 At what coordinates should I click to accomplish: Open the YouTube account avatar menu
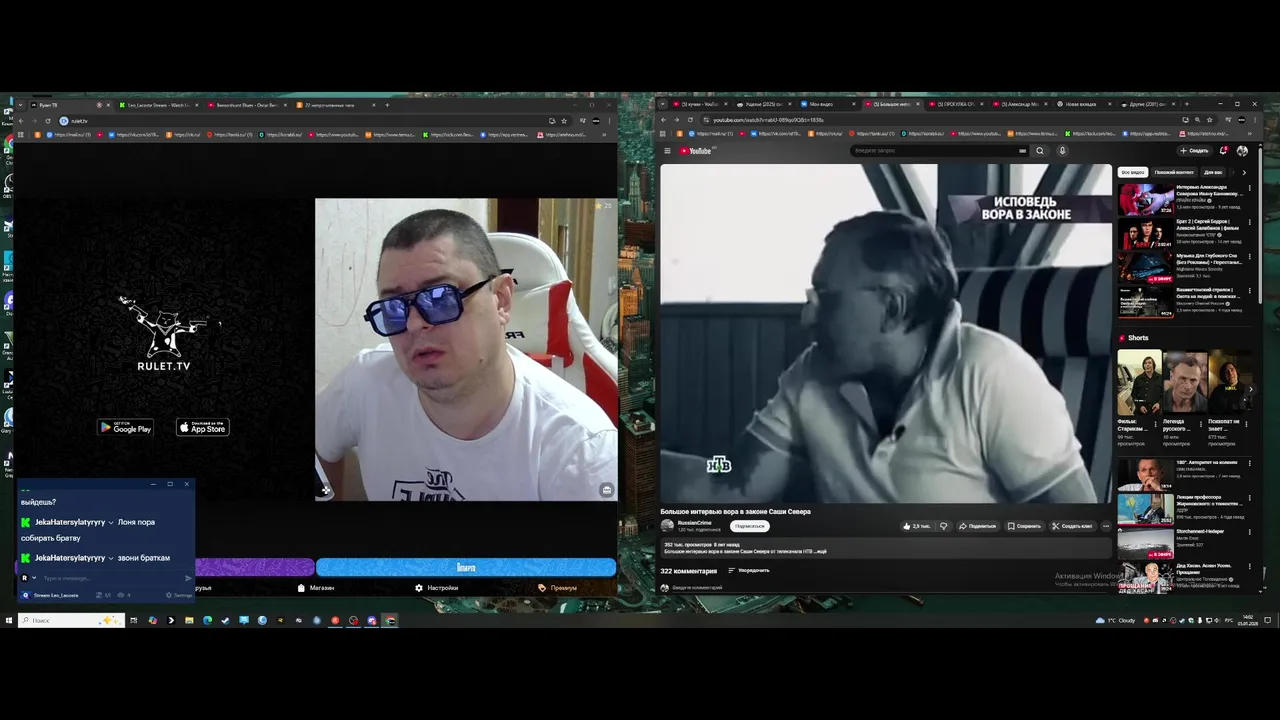[x=1242, y=151]
